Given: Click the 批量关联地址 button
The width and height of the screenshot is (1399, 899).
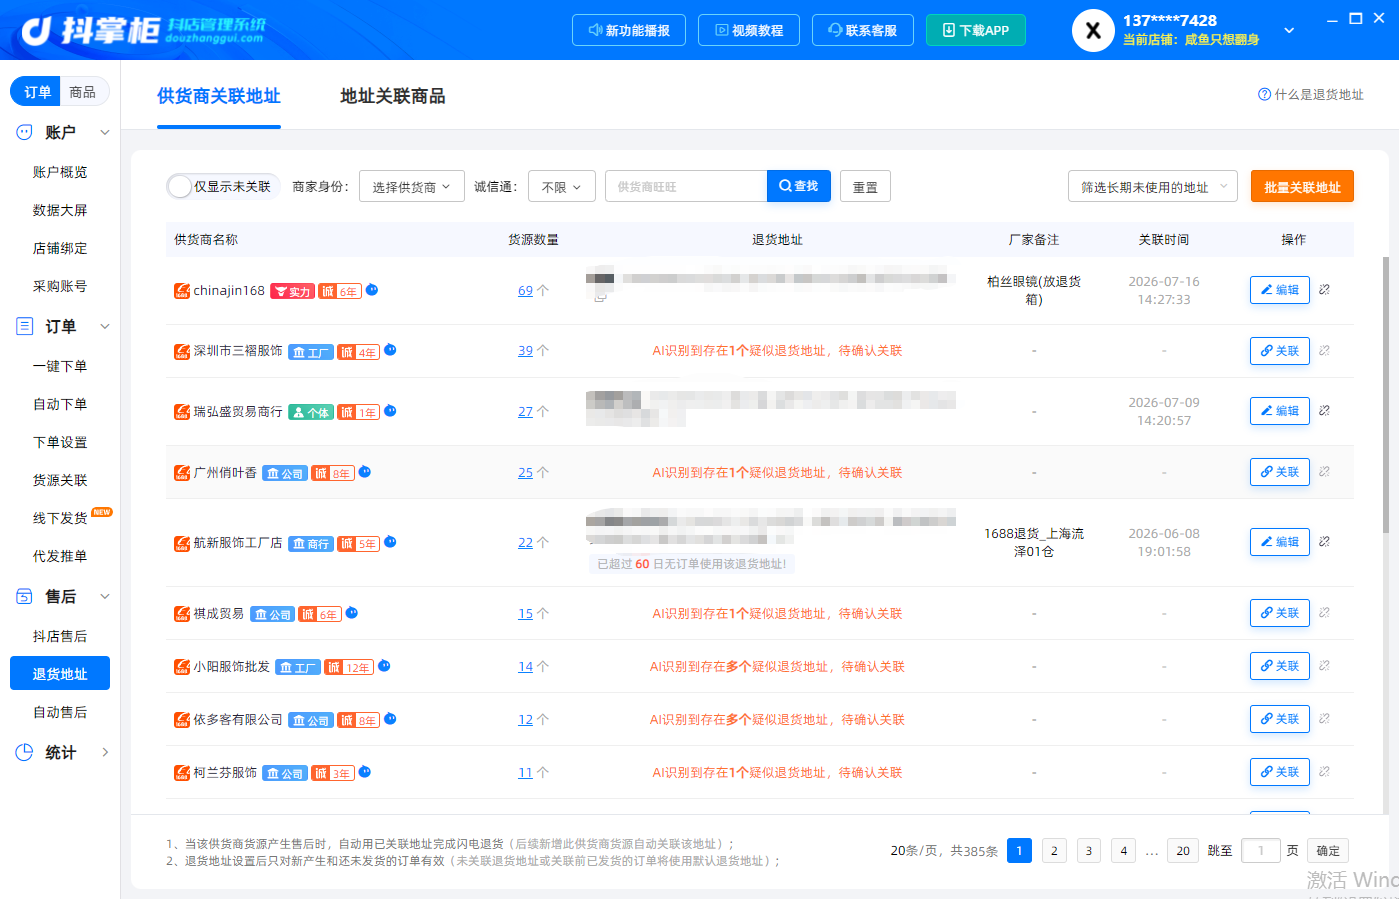Looking at the screenshot, I should (1302, 187).
